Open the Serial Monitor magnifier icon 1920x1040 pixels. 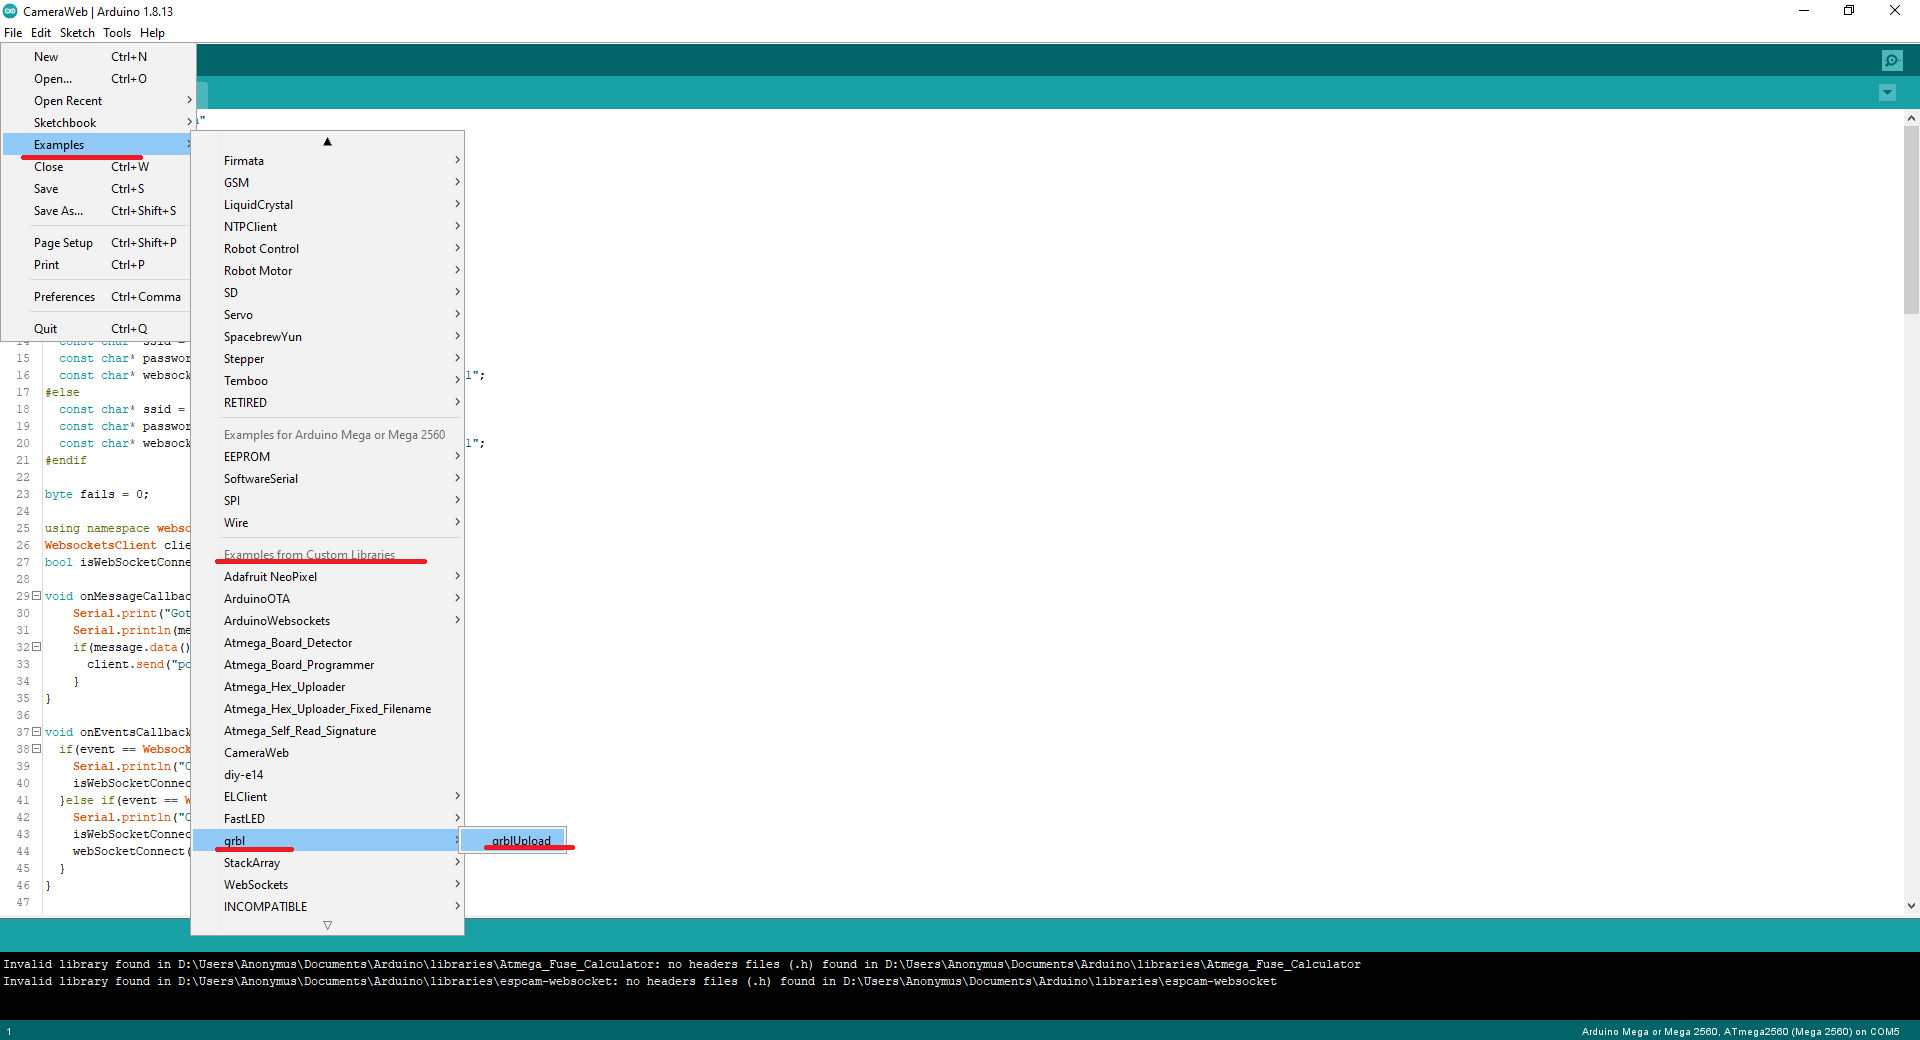(1892, 61)
